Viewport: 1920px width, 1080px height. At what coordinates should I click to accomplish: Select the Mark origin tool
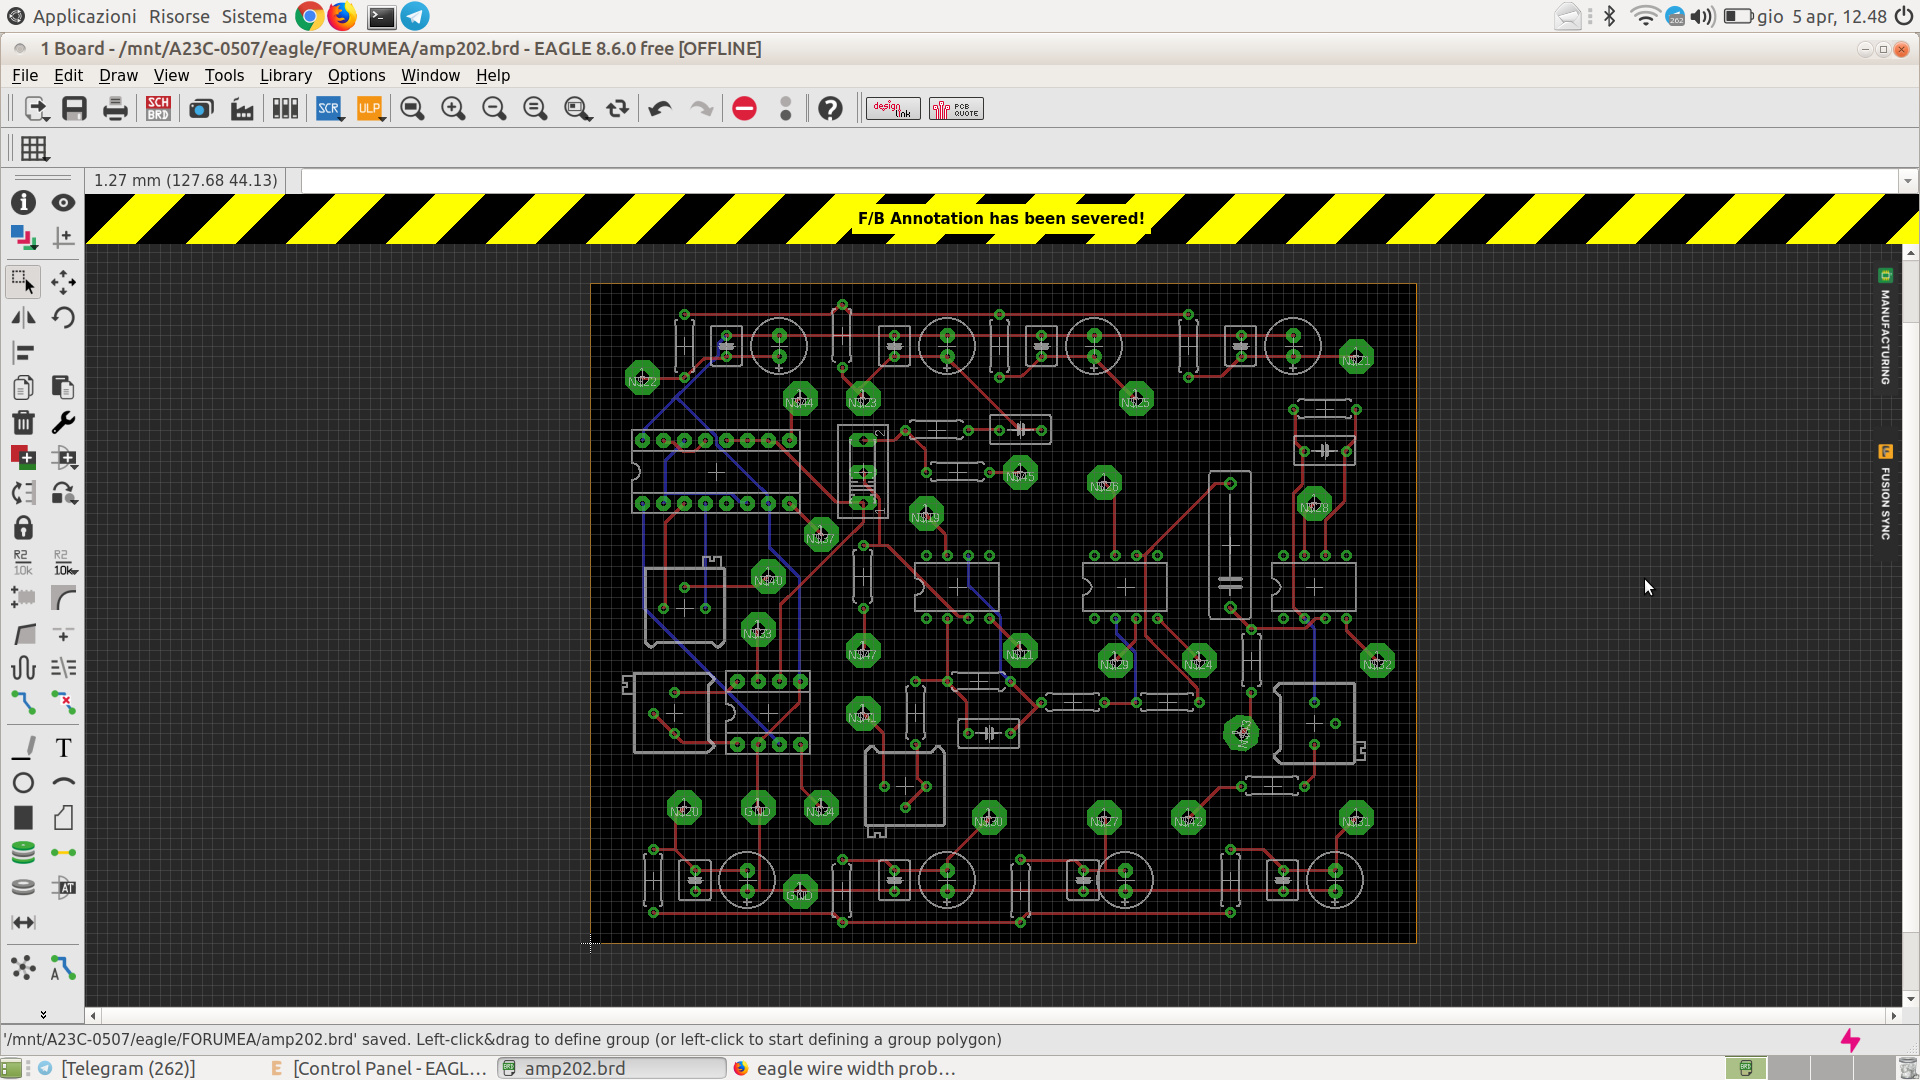click(x=63, y=238)
